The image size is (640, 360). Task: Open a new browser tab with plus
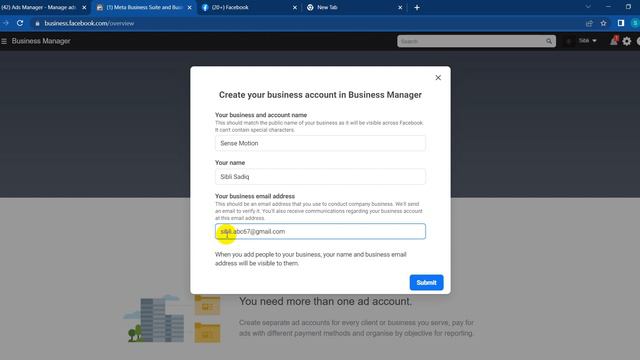coord(417,7)
